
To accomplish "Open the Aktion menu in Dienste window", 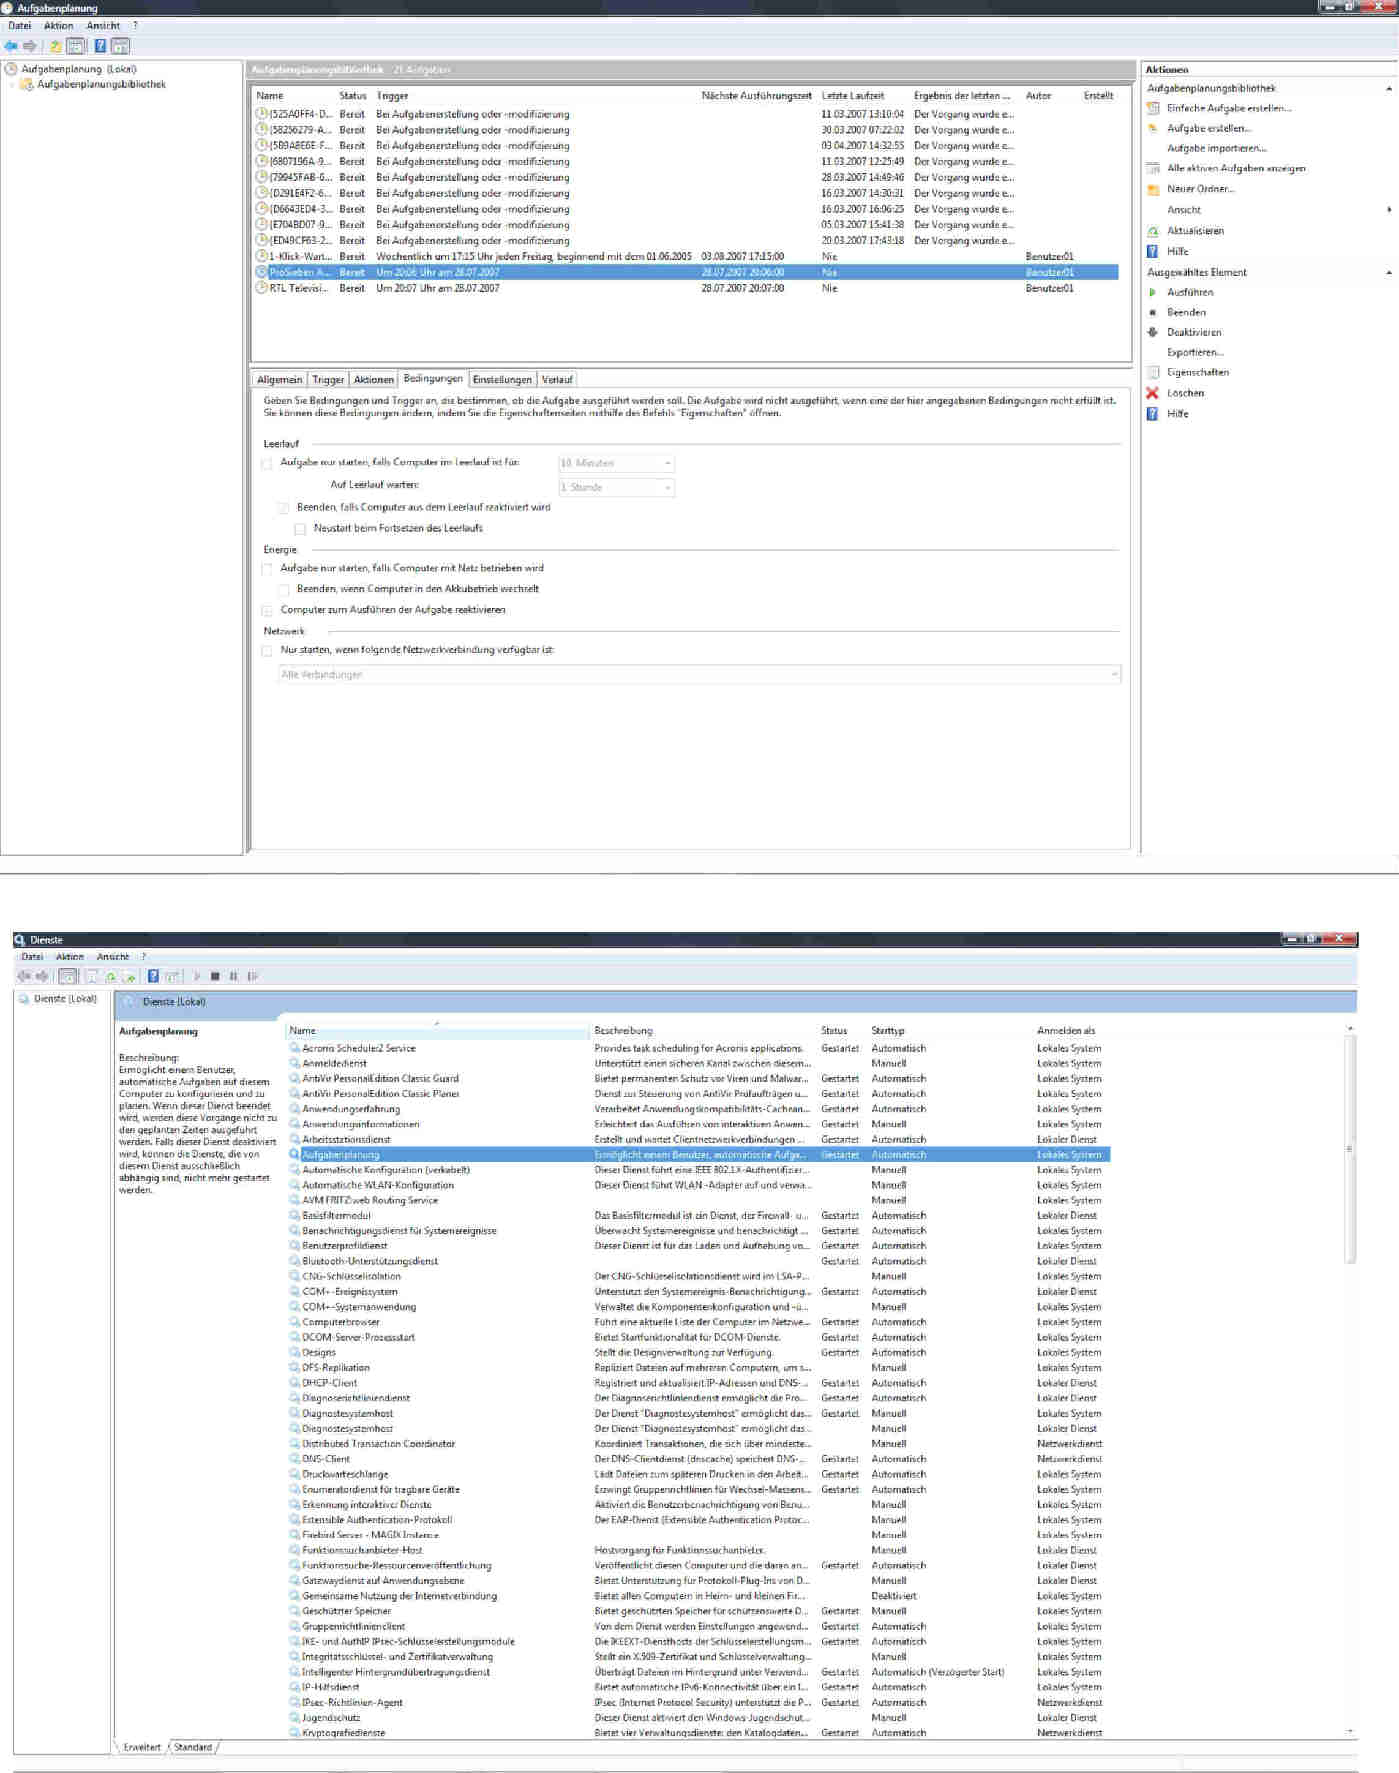I will pyautogui.click(x=70, y=957).
